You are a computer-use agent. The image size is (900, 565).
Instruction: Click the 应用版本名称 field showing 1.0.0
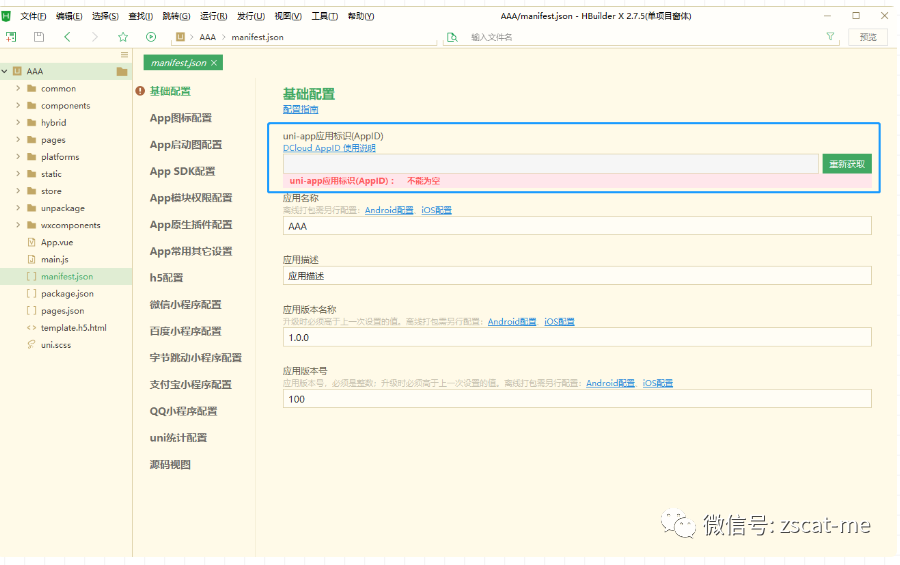click(x=577, y=337)
